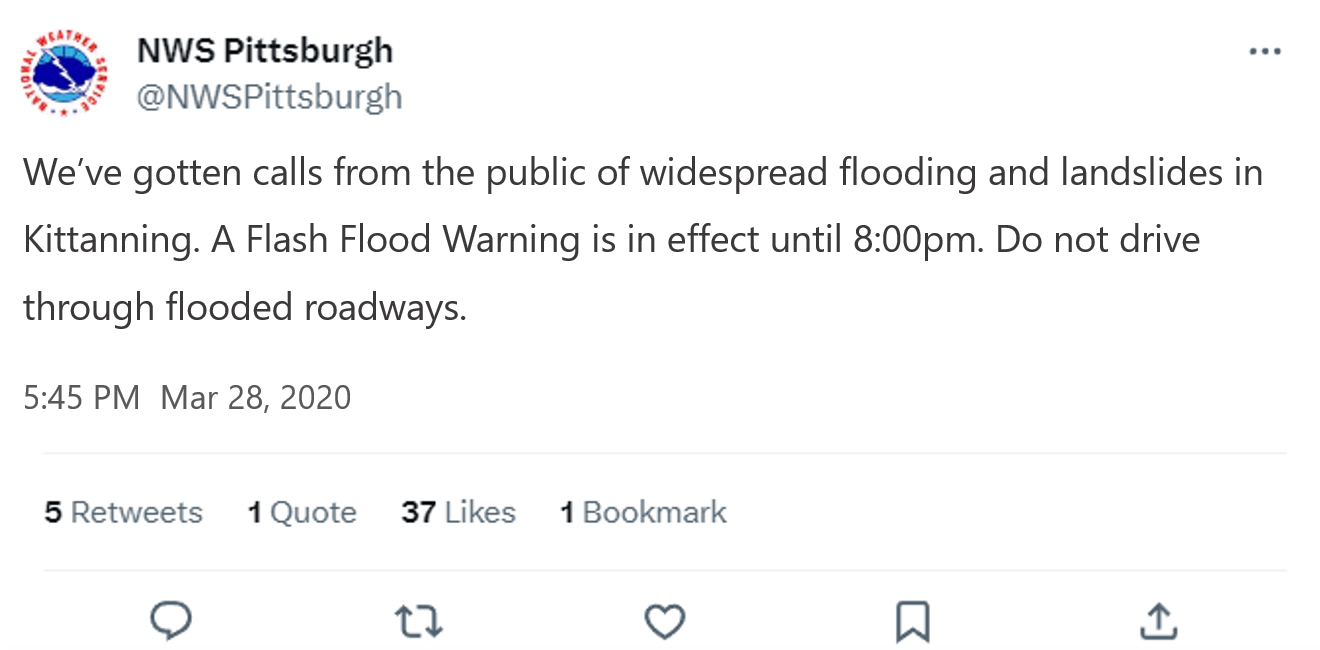The height and width of the screenshot is (650, 1320).
Task: Open the 1 Bookmark count
Action: click(643, 512)
